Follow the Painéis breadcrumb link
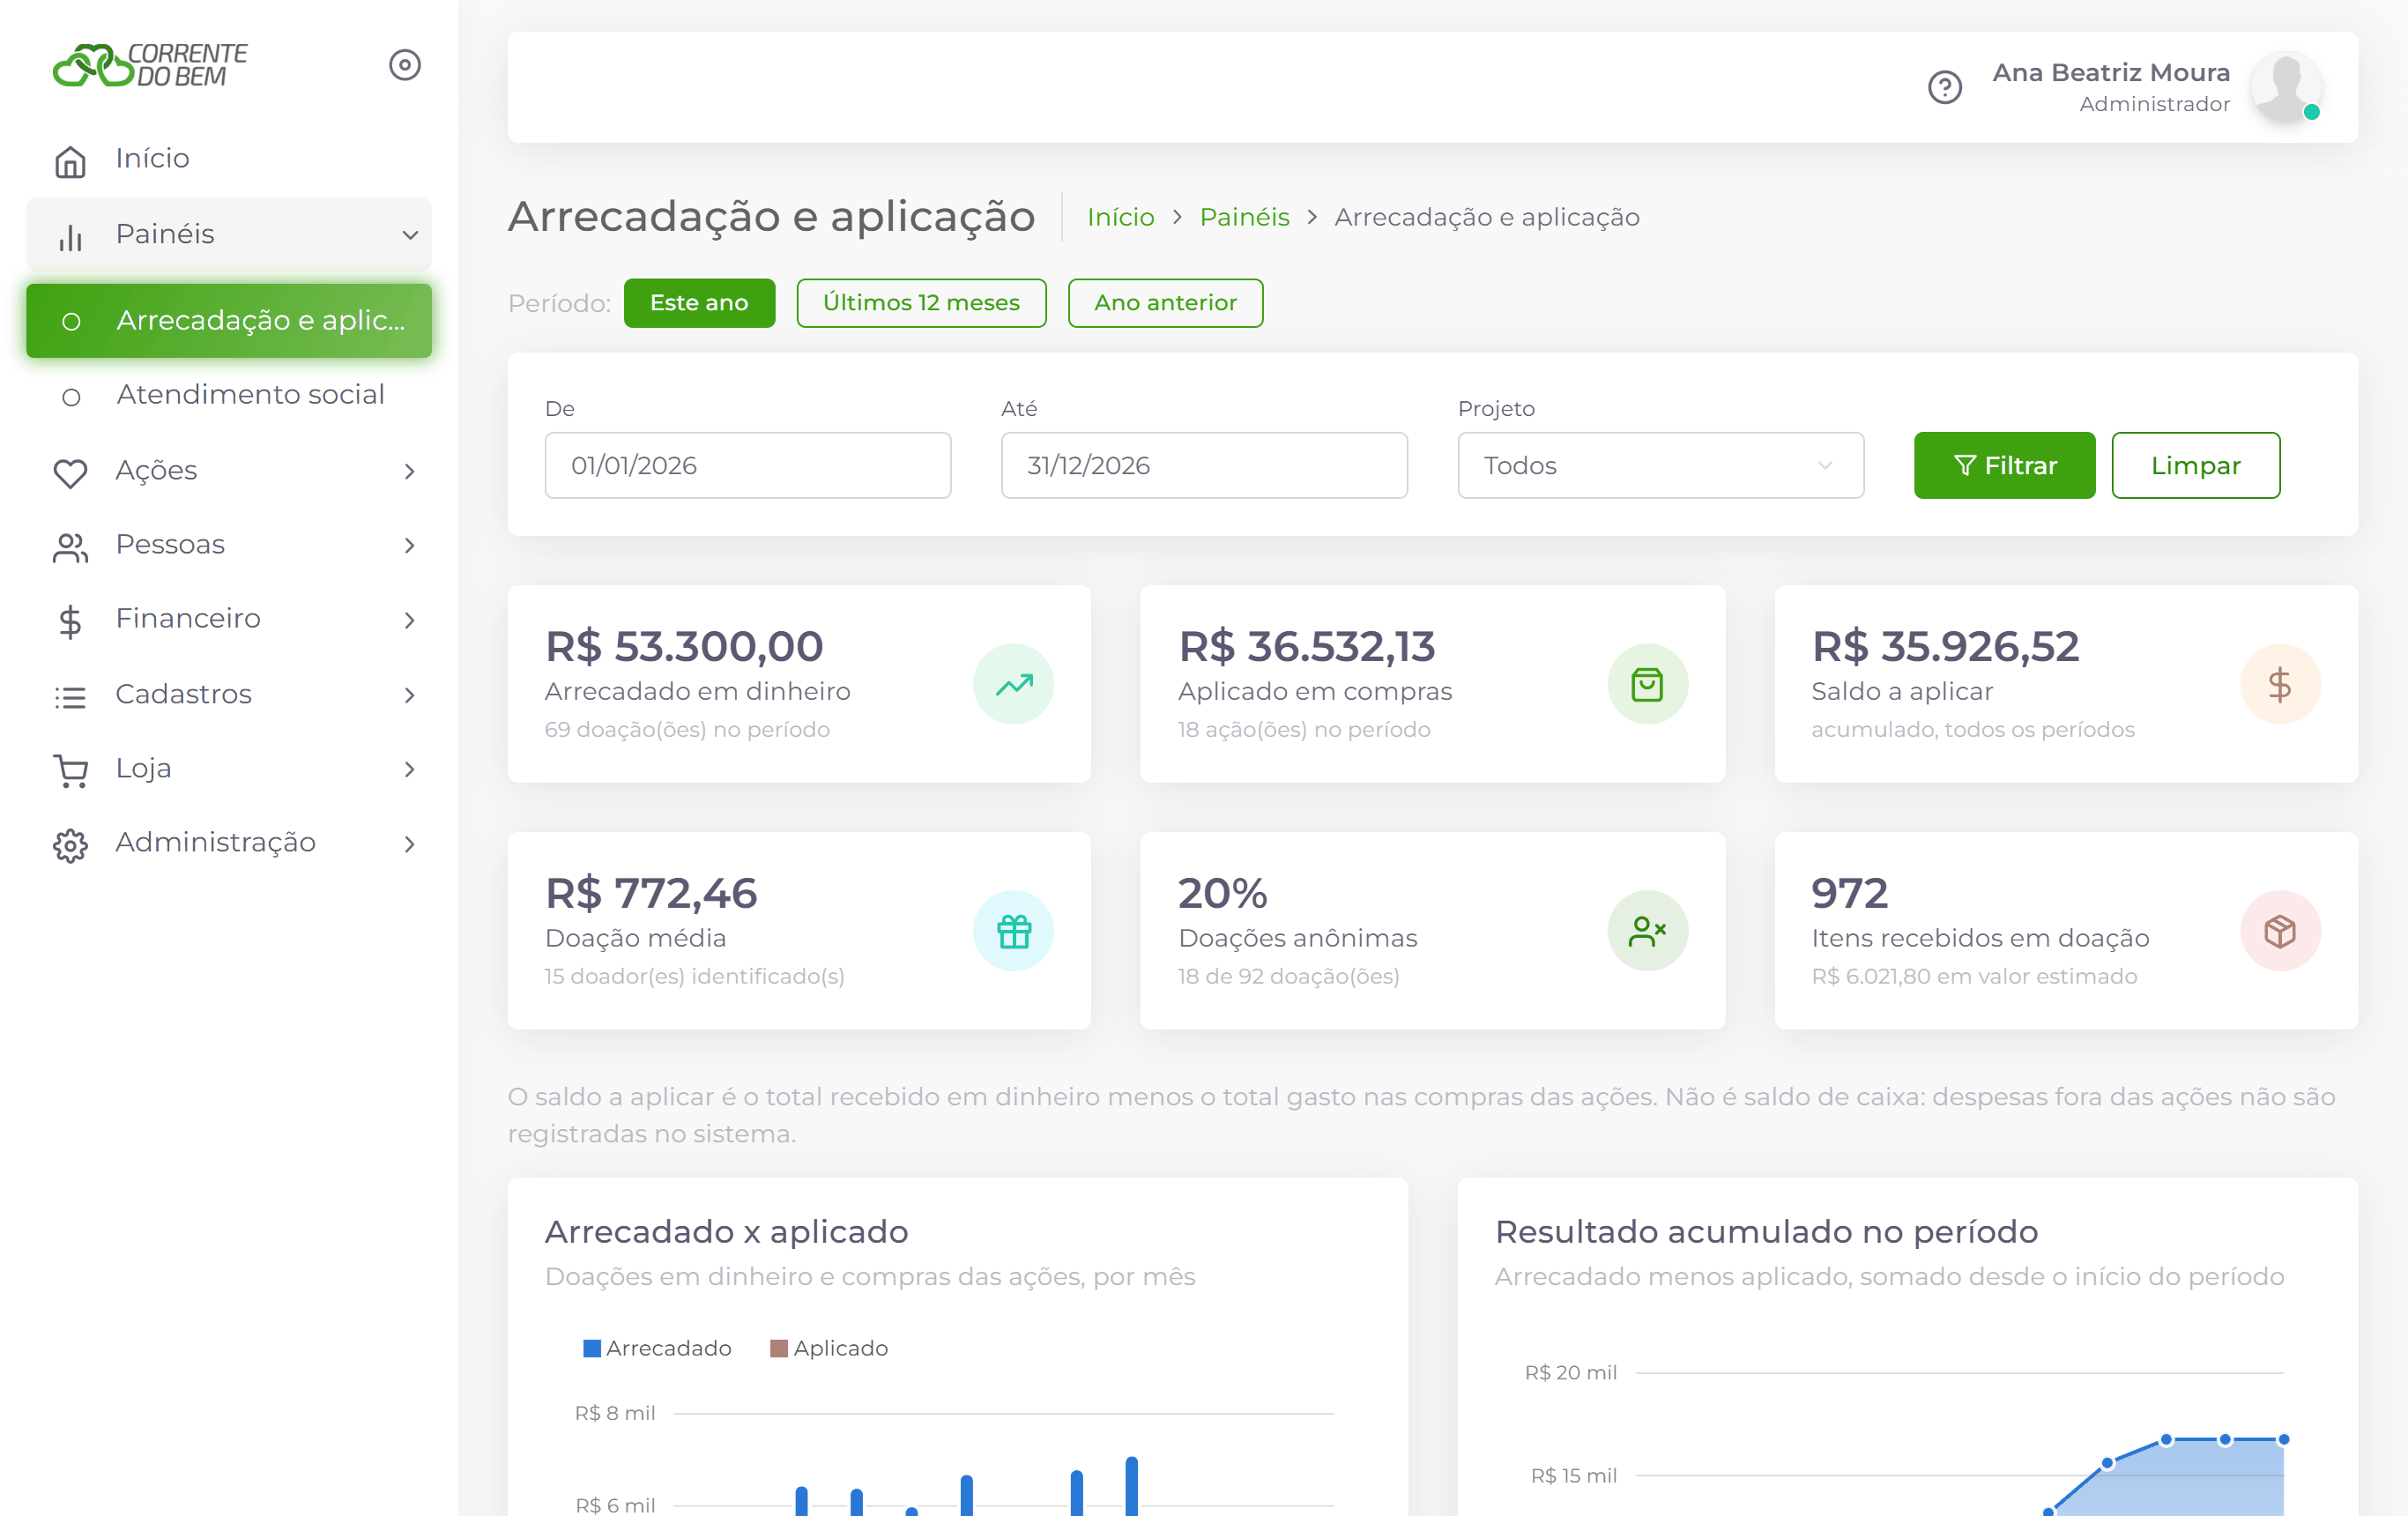 pos(1244,217)
